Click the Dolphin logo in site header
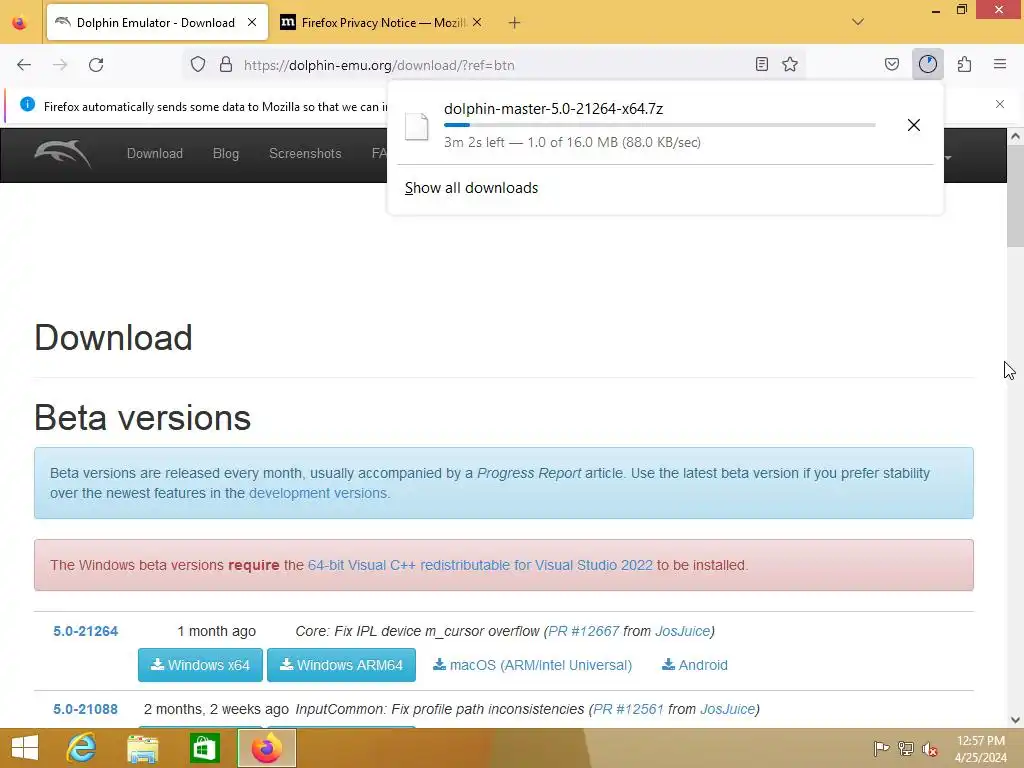 click(x=63, y=153)
